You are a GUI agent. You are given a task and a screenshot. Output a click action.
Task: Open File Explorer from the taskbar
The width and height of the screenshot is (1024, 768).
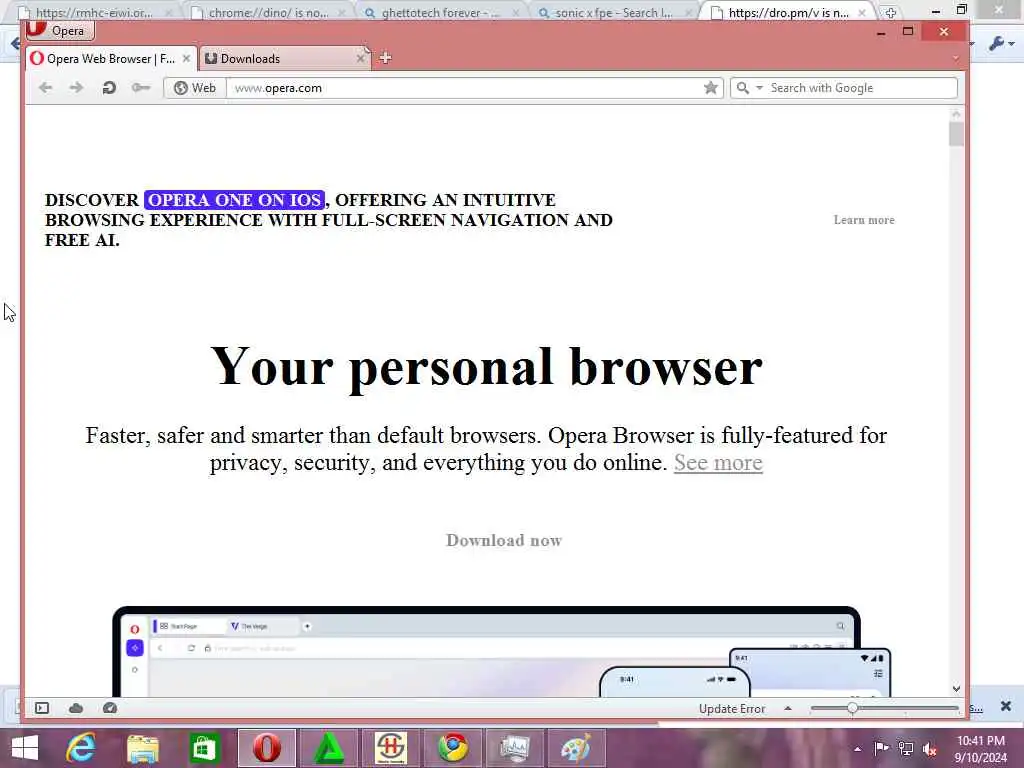click(x=143, y=748)
